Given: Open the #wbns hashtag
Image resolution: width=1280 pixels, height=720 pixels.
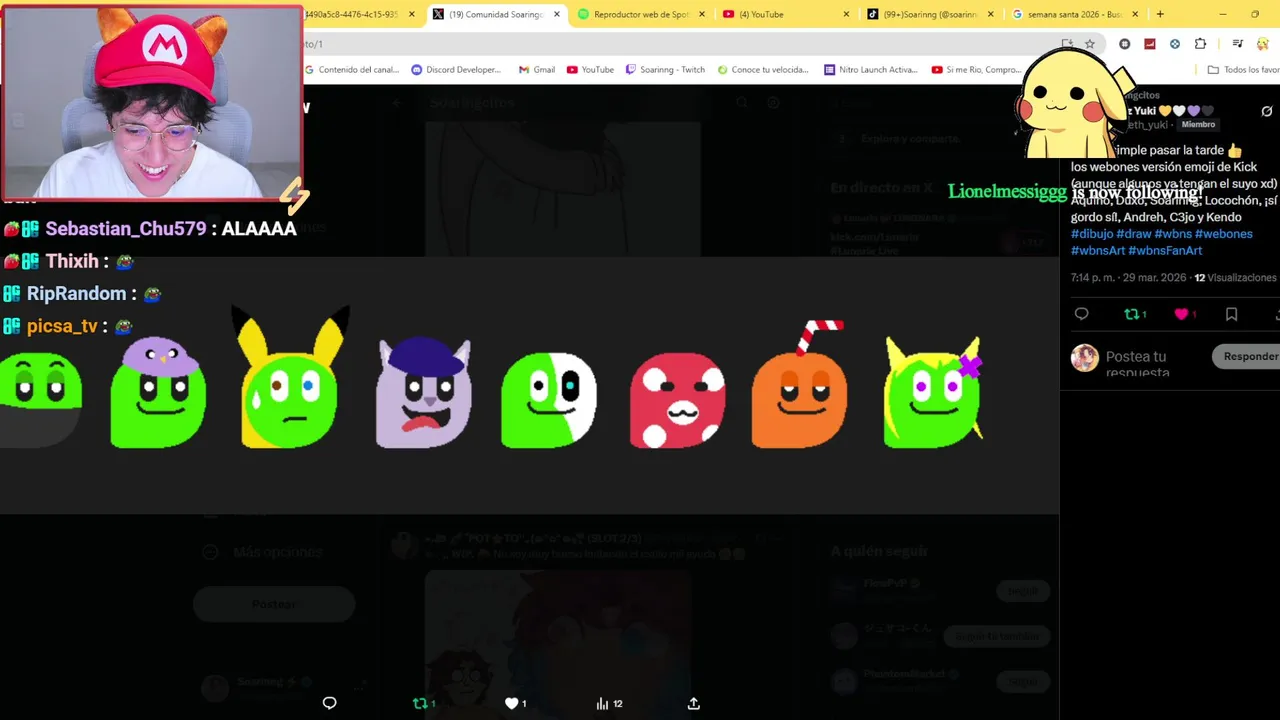Looking at the screenshot, I should click(1173, 234).
